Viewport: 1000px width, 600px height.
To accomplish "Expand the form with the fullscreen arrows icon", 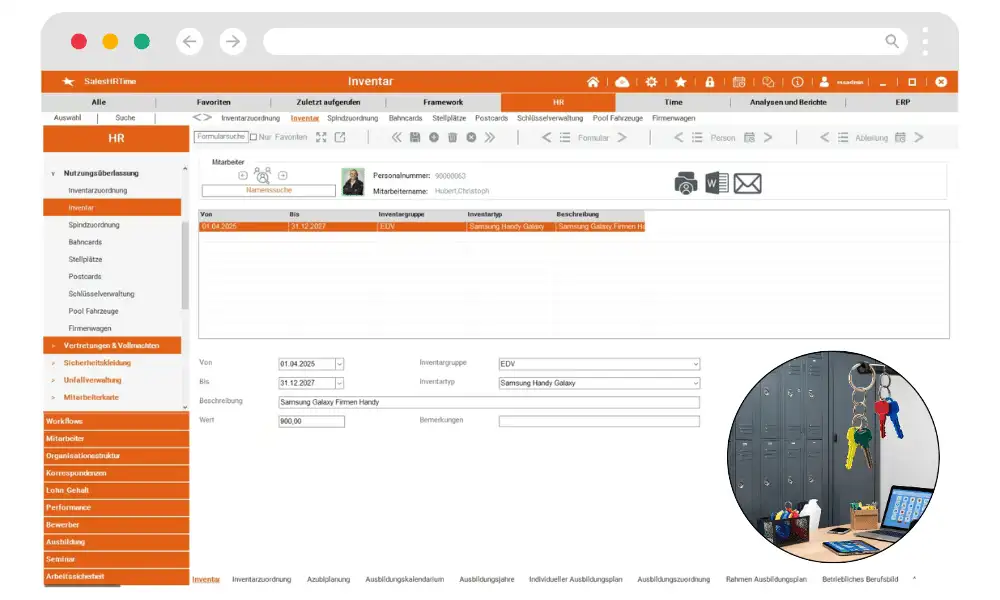I will pyautogui.click(x=321, y=137).
